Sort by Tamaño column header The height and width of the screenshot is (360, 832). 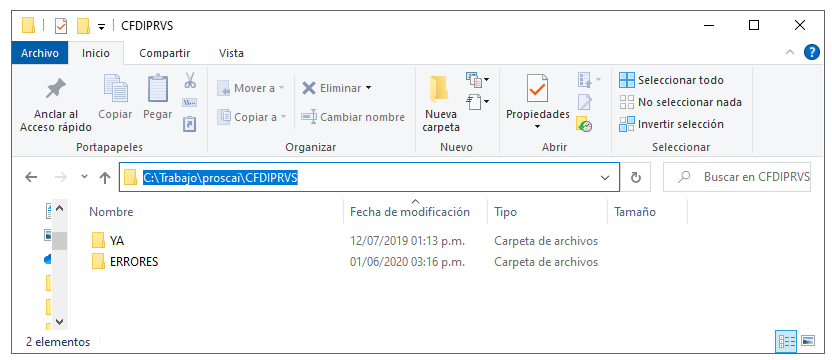coord(635,212)
